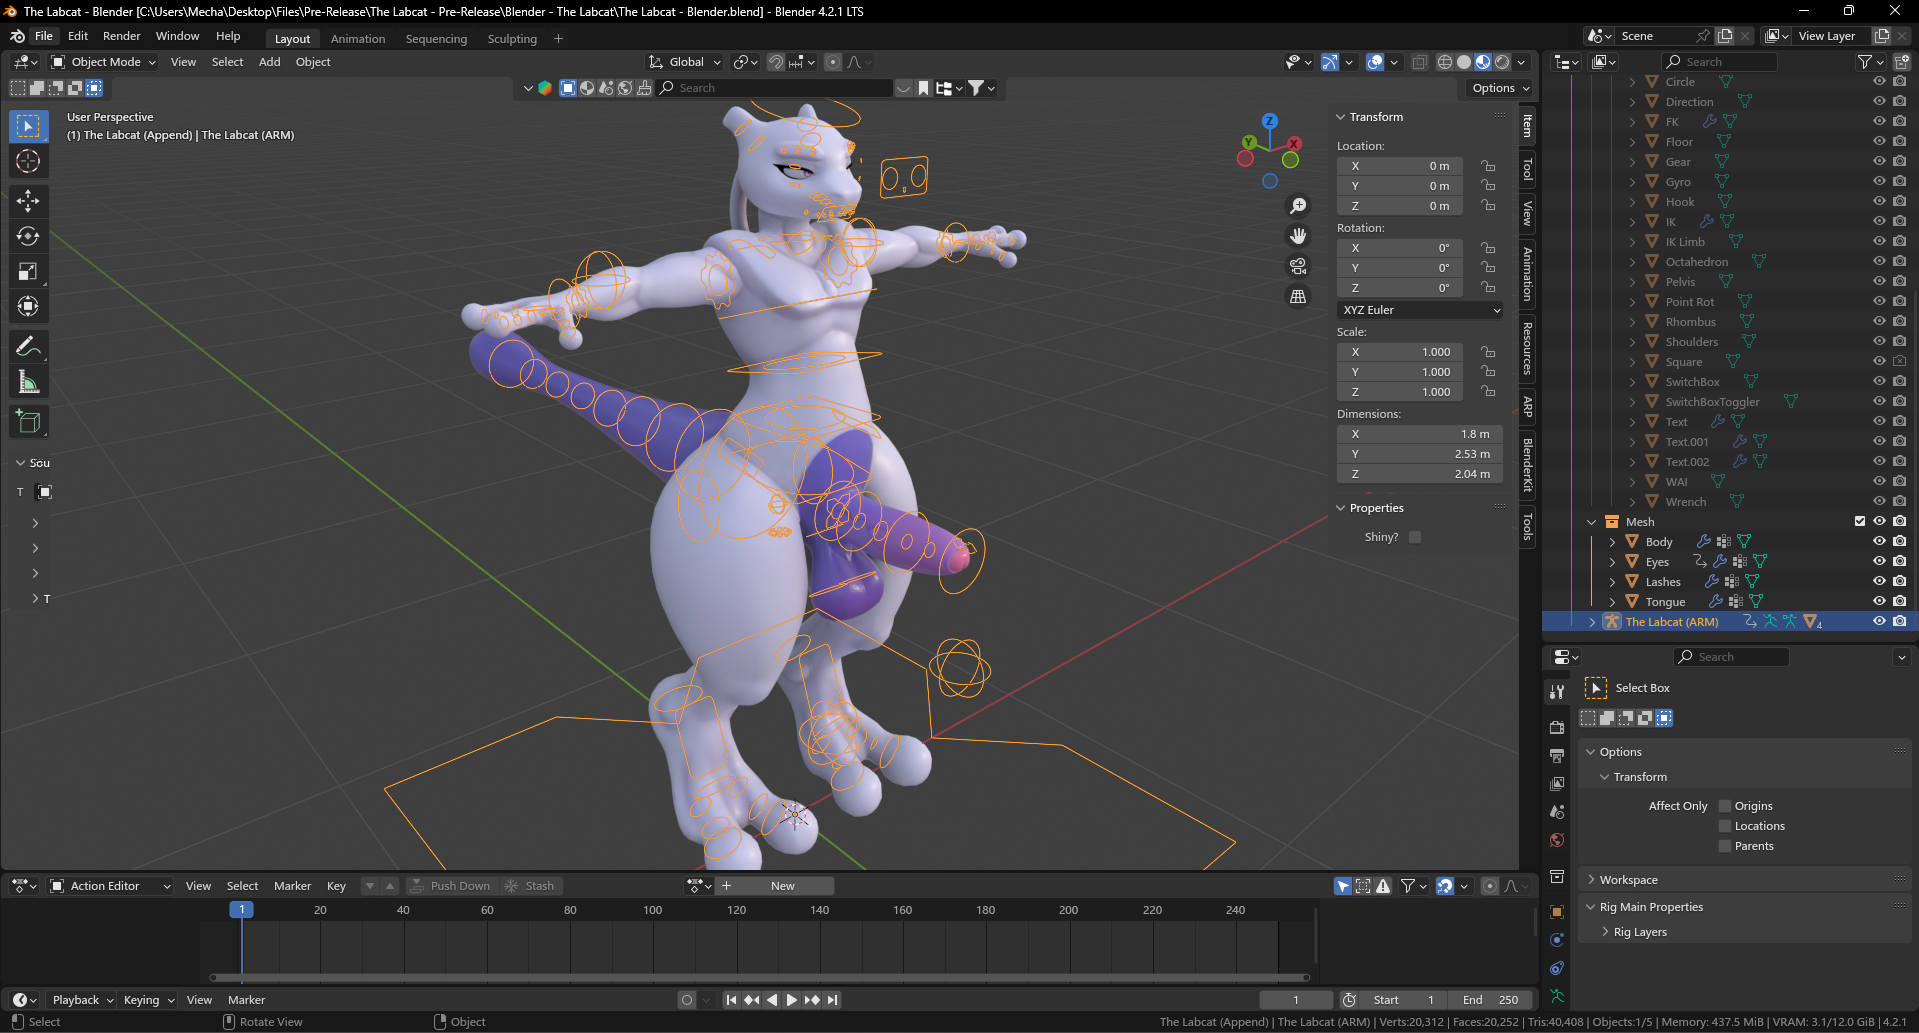Open the viewport Add menu

(270, 62)
